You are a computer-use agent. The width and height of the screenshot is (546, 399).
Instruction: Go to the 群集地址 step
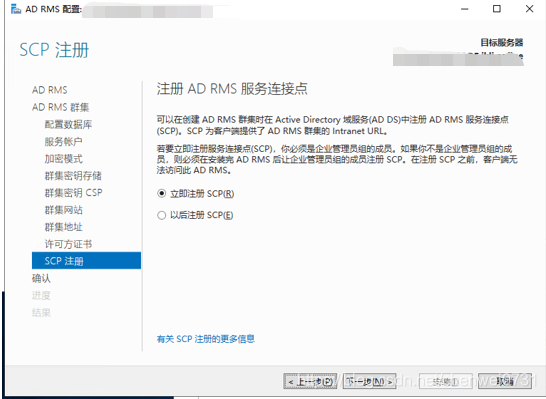click(x=63, y=227)
